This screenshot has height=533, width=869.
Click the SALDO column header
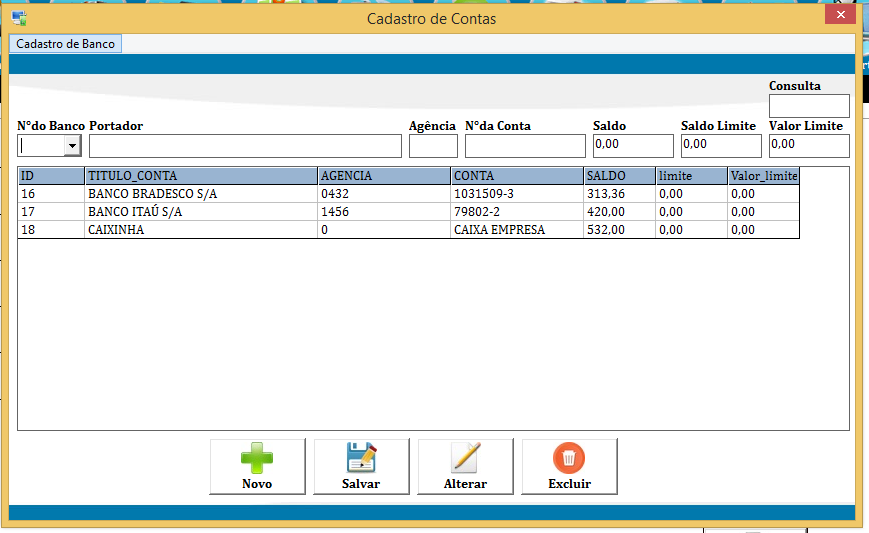618,176
